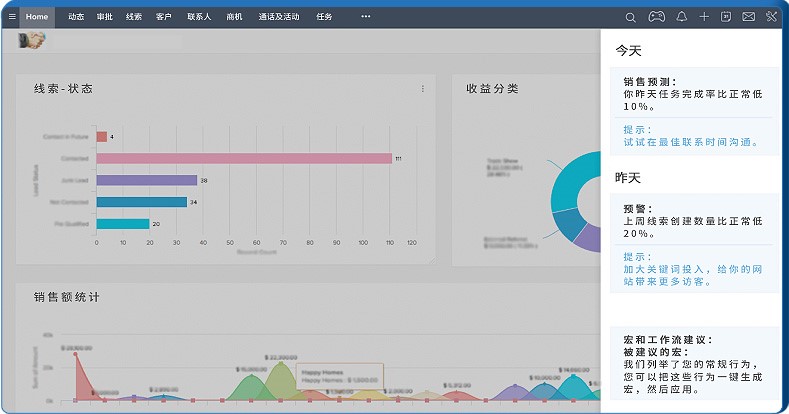Open the 客户 tab

164,17
